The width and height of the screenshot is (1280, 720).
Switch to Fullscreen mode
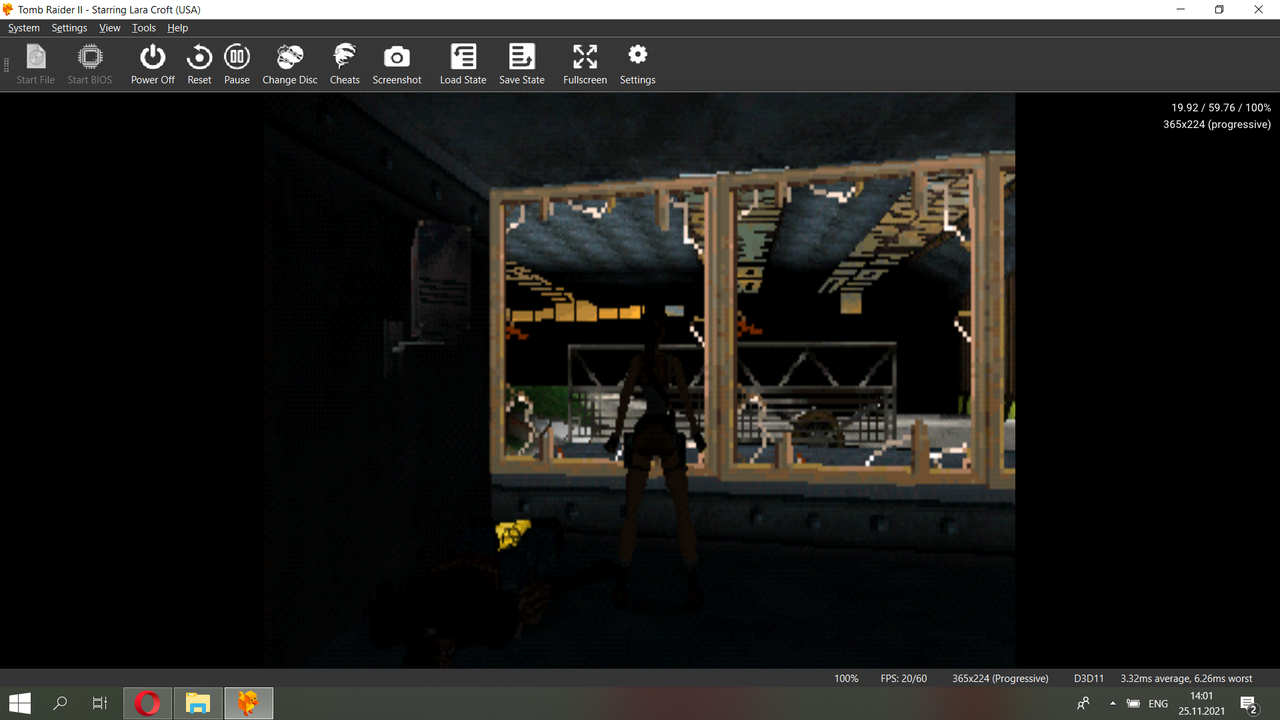pyautogui.click(x=585, y=64)
